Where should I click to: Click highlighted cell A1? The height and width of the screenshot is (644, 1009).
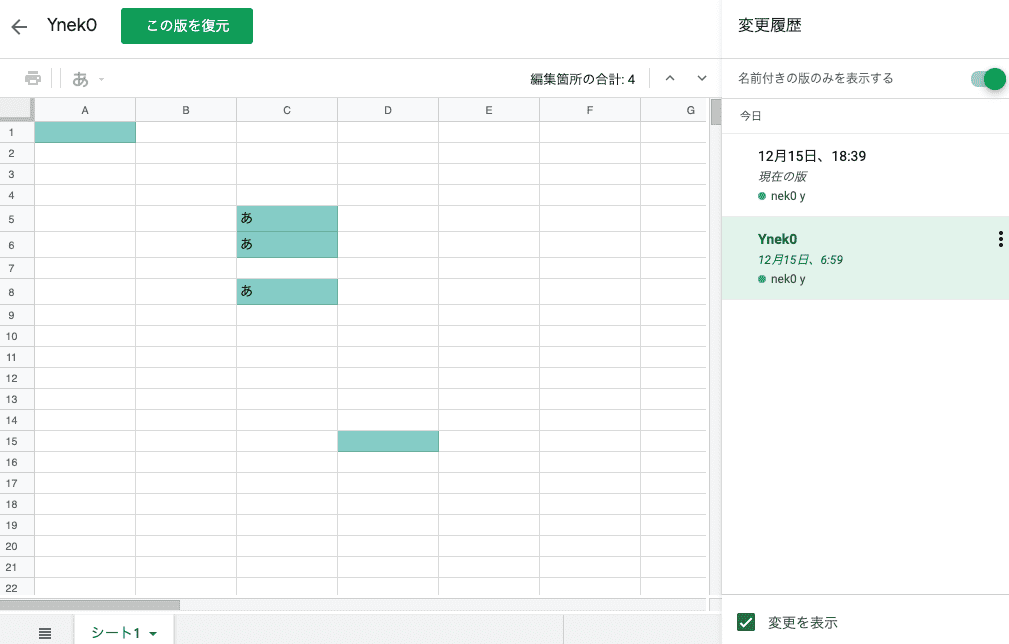coord(85,132)
